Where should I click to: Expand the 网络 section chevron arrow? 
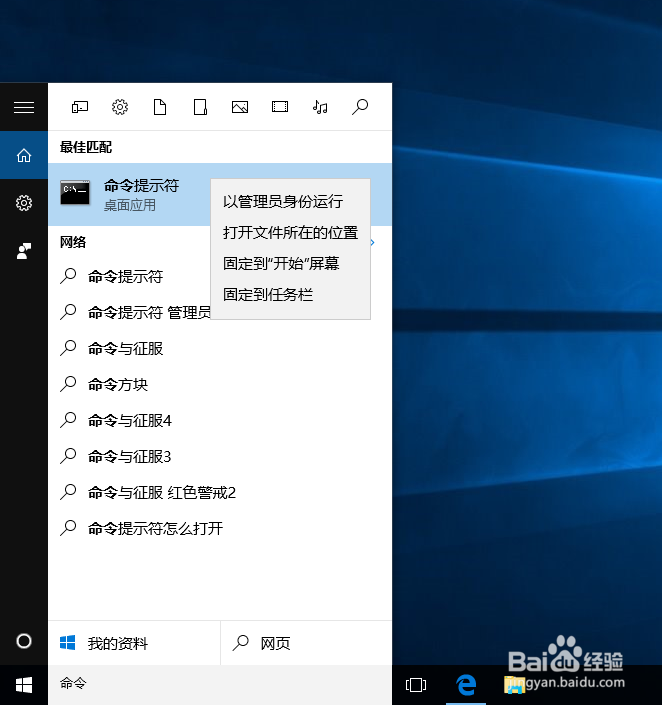[372, 243]
